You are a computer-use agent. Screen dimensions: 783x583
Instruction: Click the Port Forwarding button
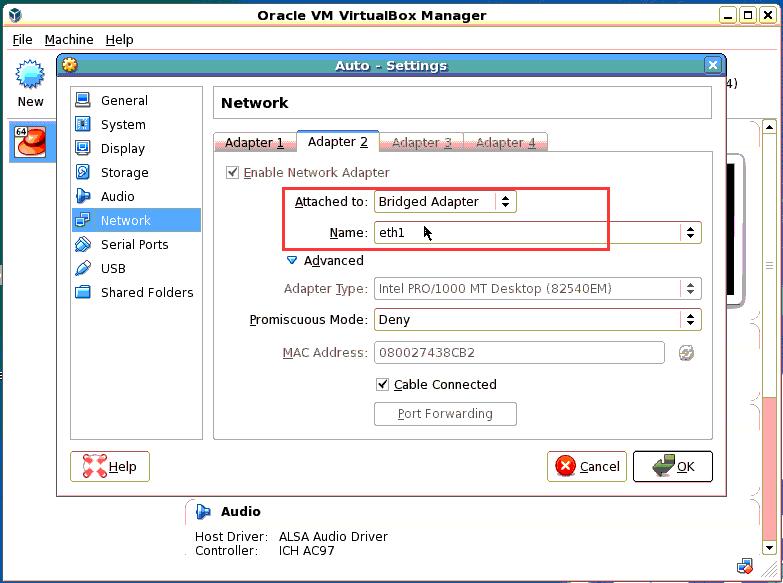click(x=445, y=414)
